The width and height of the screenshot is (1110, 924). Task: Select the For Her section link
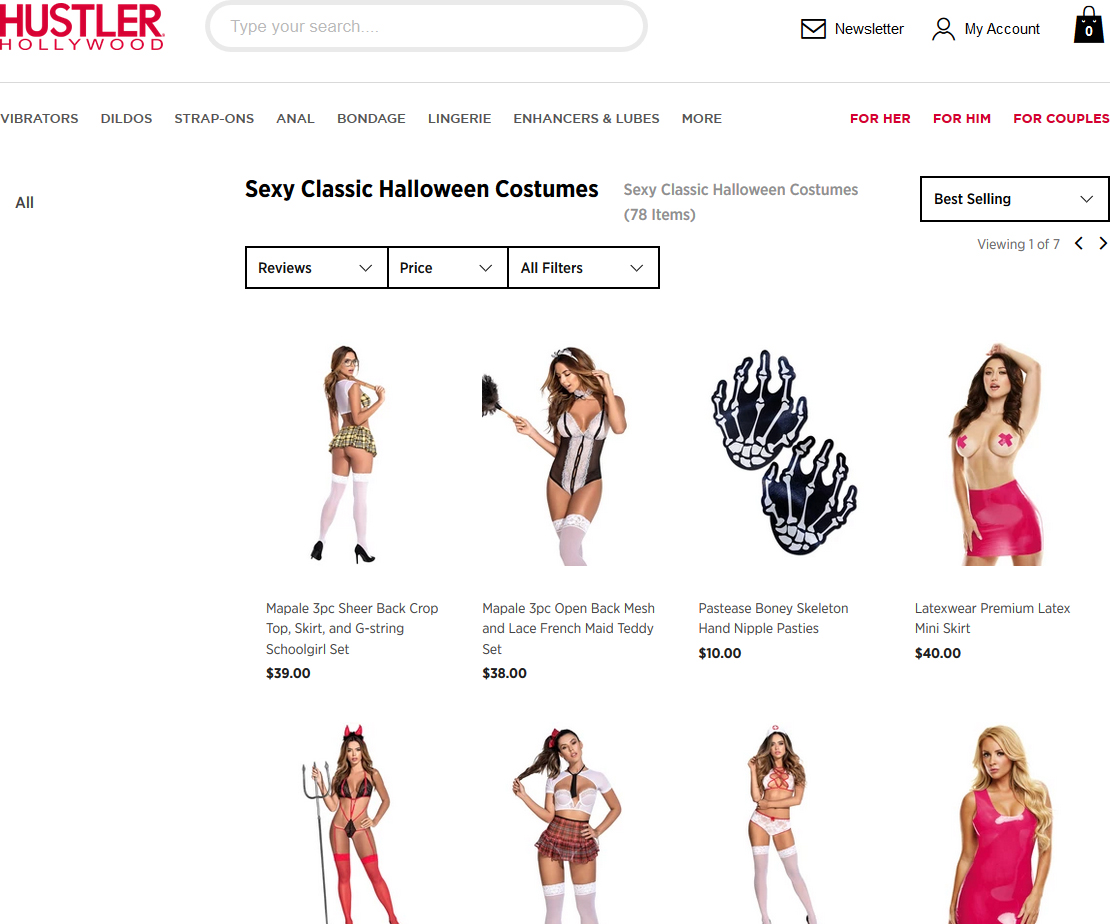click(x=880, y=118)
